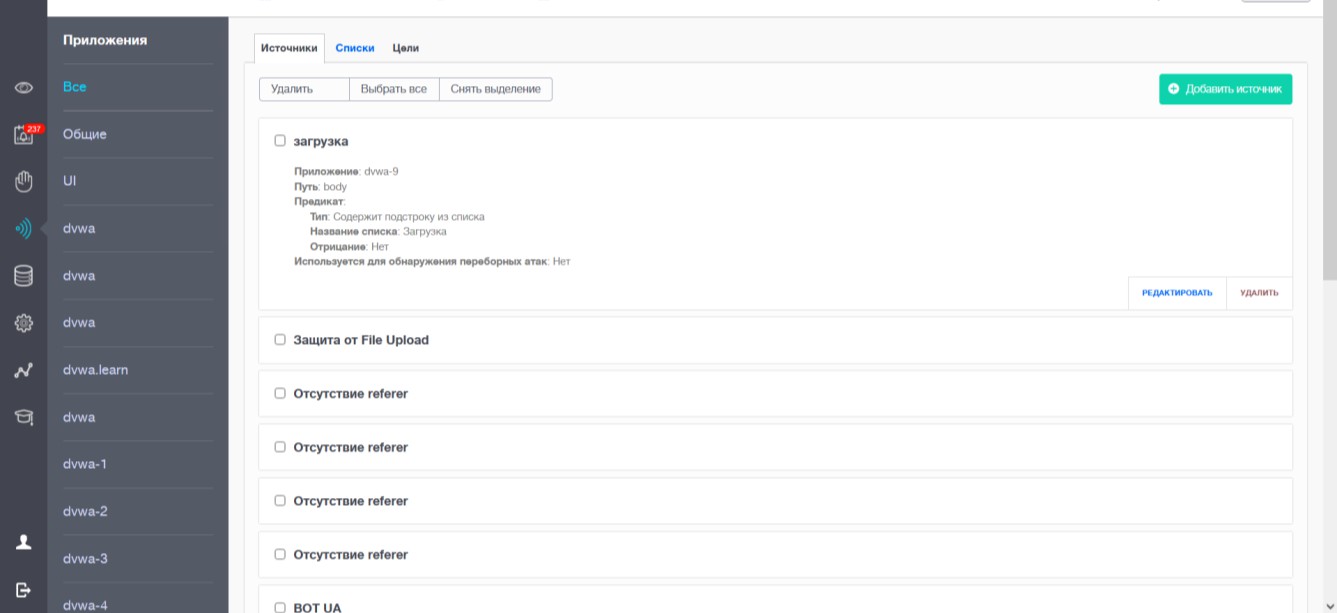Screen dimensions: 1337x613
Task: Tick the checkbox next to загрузка
Action: pos(280,141)
